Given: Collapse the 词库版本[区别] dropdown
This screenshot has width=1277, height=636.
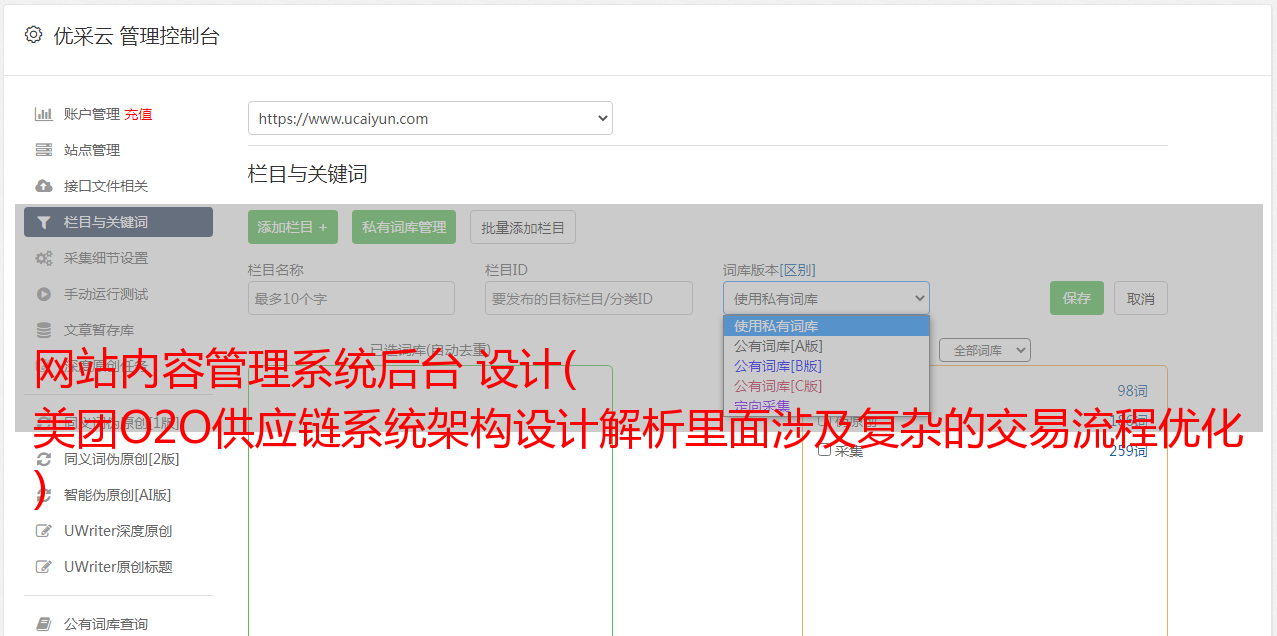Looking at the screenshot, I should [x=826, y=298].
